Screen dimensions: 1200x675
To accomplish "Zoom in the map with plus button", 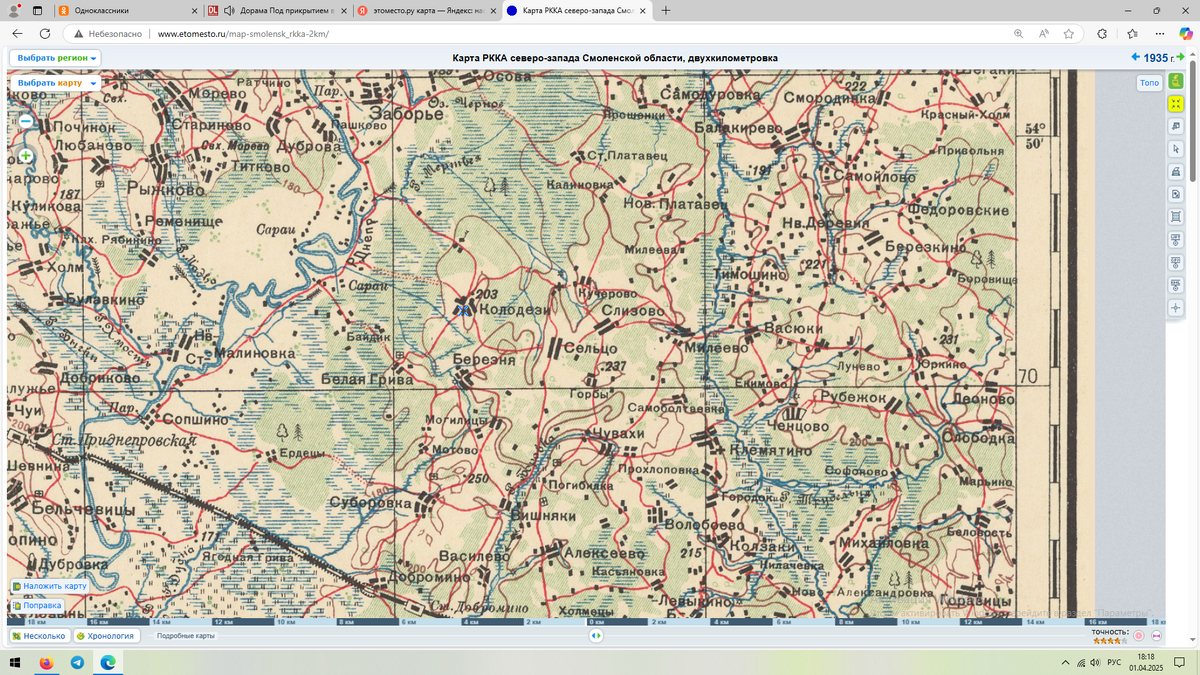I will 26,156.
